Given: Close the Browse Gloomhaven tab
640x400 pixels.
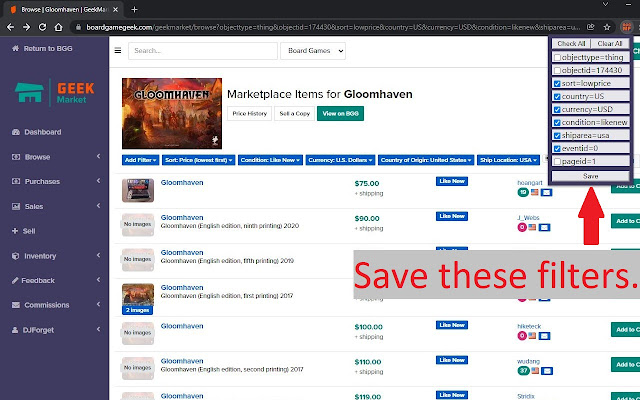Looking at the screenshot, I should pyautogui.click(x=116, y=9).
